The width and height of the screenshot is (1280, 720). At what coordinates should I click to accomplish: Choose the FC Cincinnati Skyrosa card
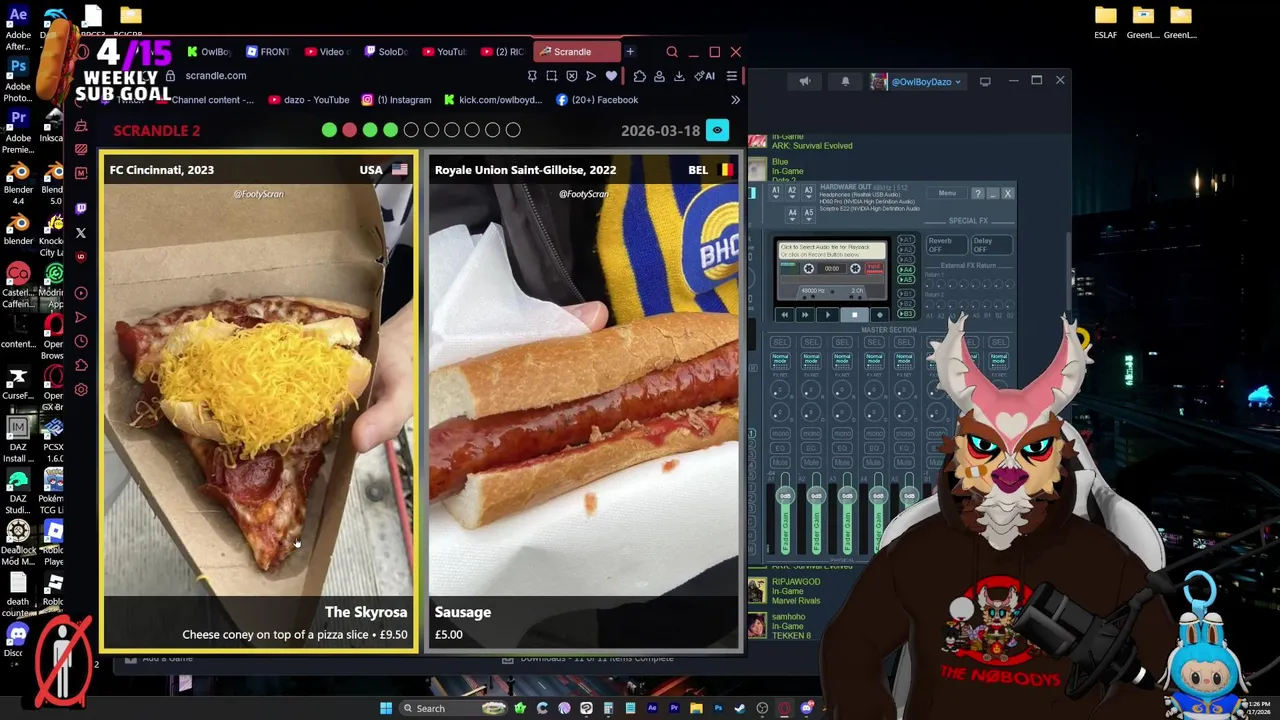(x=259, y=401)
